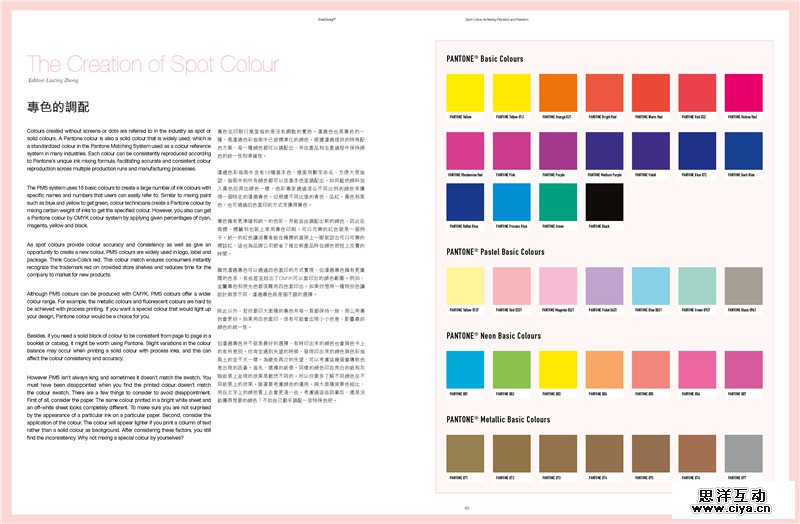This screenshot has height=524, width=800.
Task: Pick the PANTONE Black swatch
Action: (603, 202)
